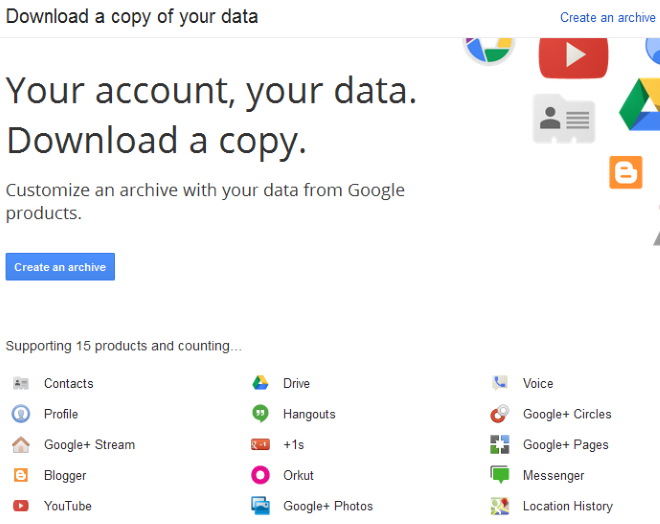The height and width of the screenshot is (524, 660).
Task: Click the large orange Blogger logo graphic
Action: coord(626,172)
